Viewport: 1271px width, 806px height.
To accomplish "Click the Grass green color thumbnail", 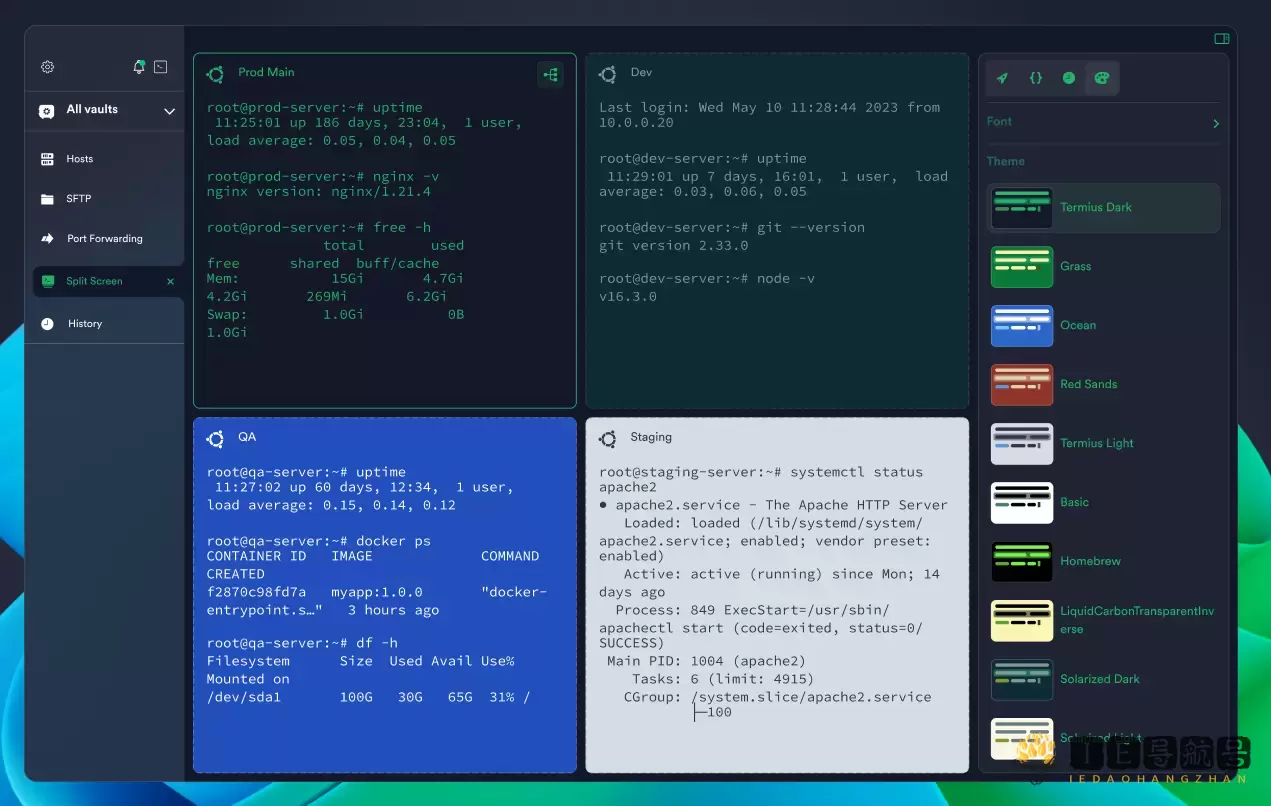I will pos(1022,267).
